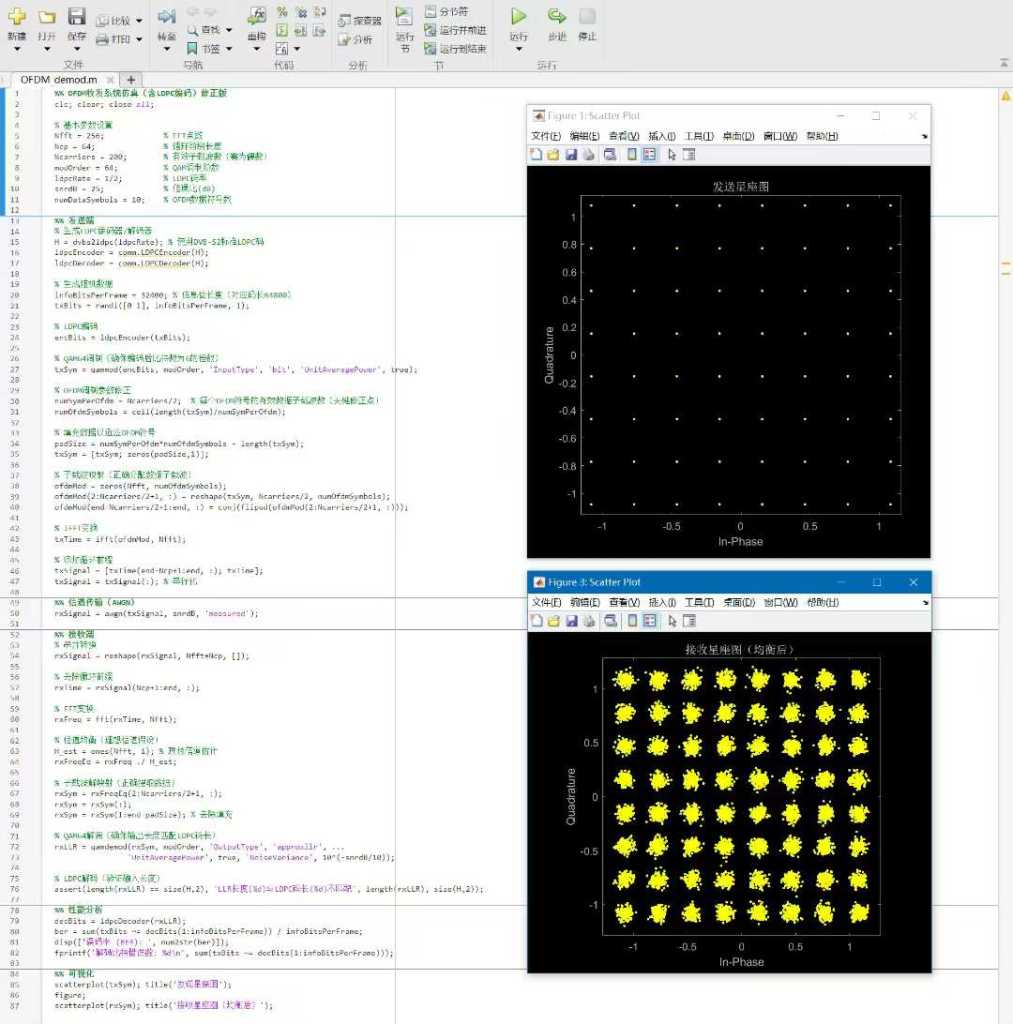Click Run and Advance (运行并前进) button
This screenshot has height=1024, width=1013.
[x=455, y=30]
